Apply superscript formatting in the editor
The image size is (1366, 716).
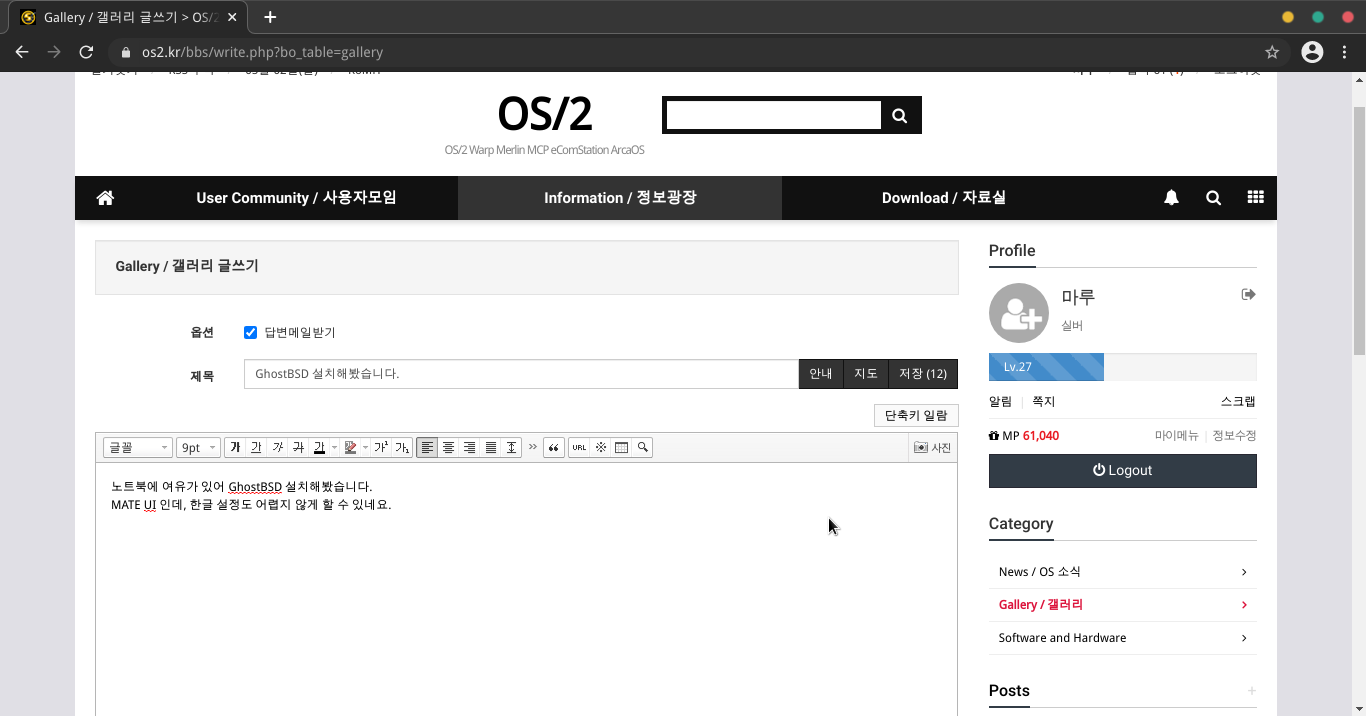(x=381, y=447)
